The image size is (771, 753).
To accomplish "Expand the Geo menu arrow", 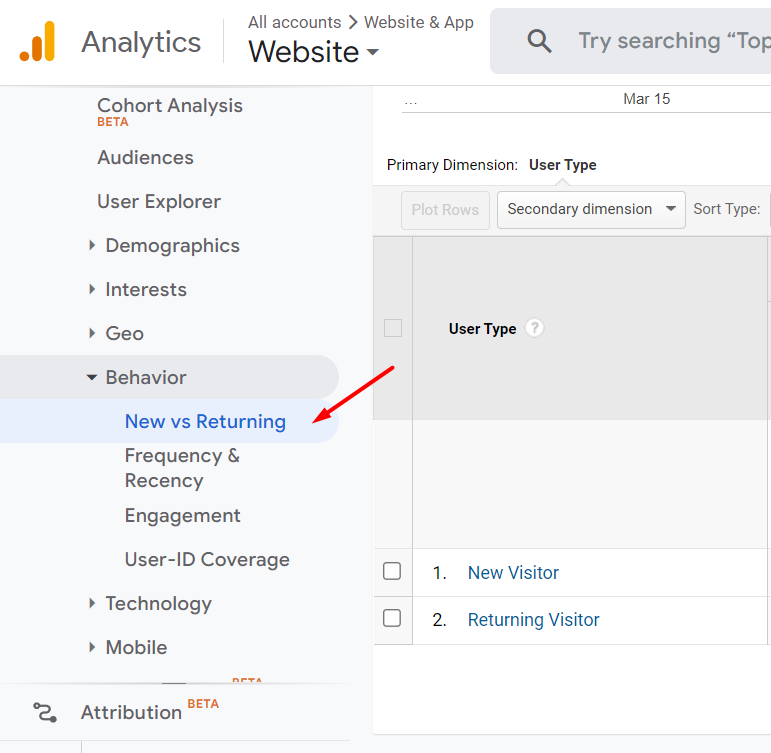I will (92, 333).
